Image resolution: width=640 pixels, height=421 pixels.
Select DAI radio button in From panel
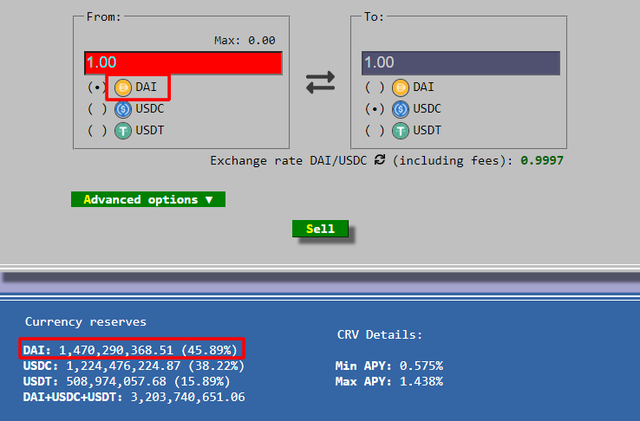(97, 87)
